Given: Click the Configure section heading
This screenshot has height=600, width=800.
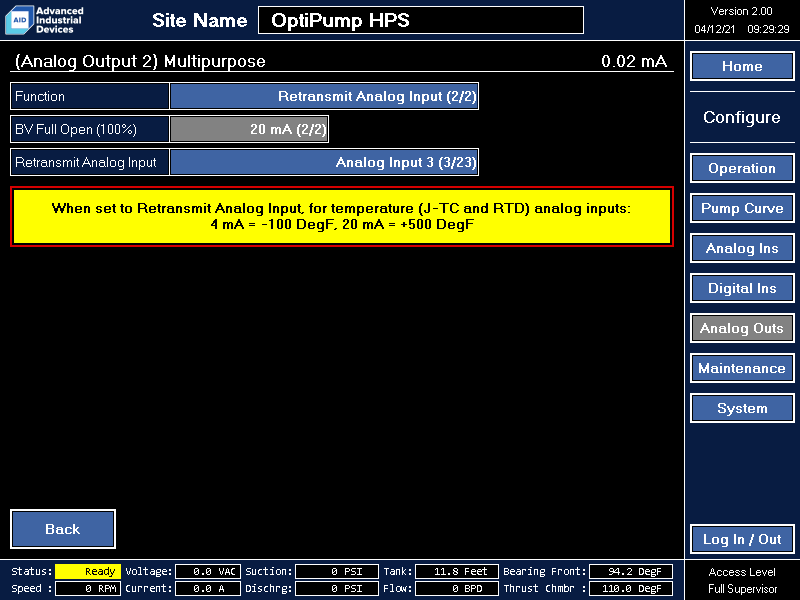Looking at the screenshot, I should [x=742, y=117].
